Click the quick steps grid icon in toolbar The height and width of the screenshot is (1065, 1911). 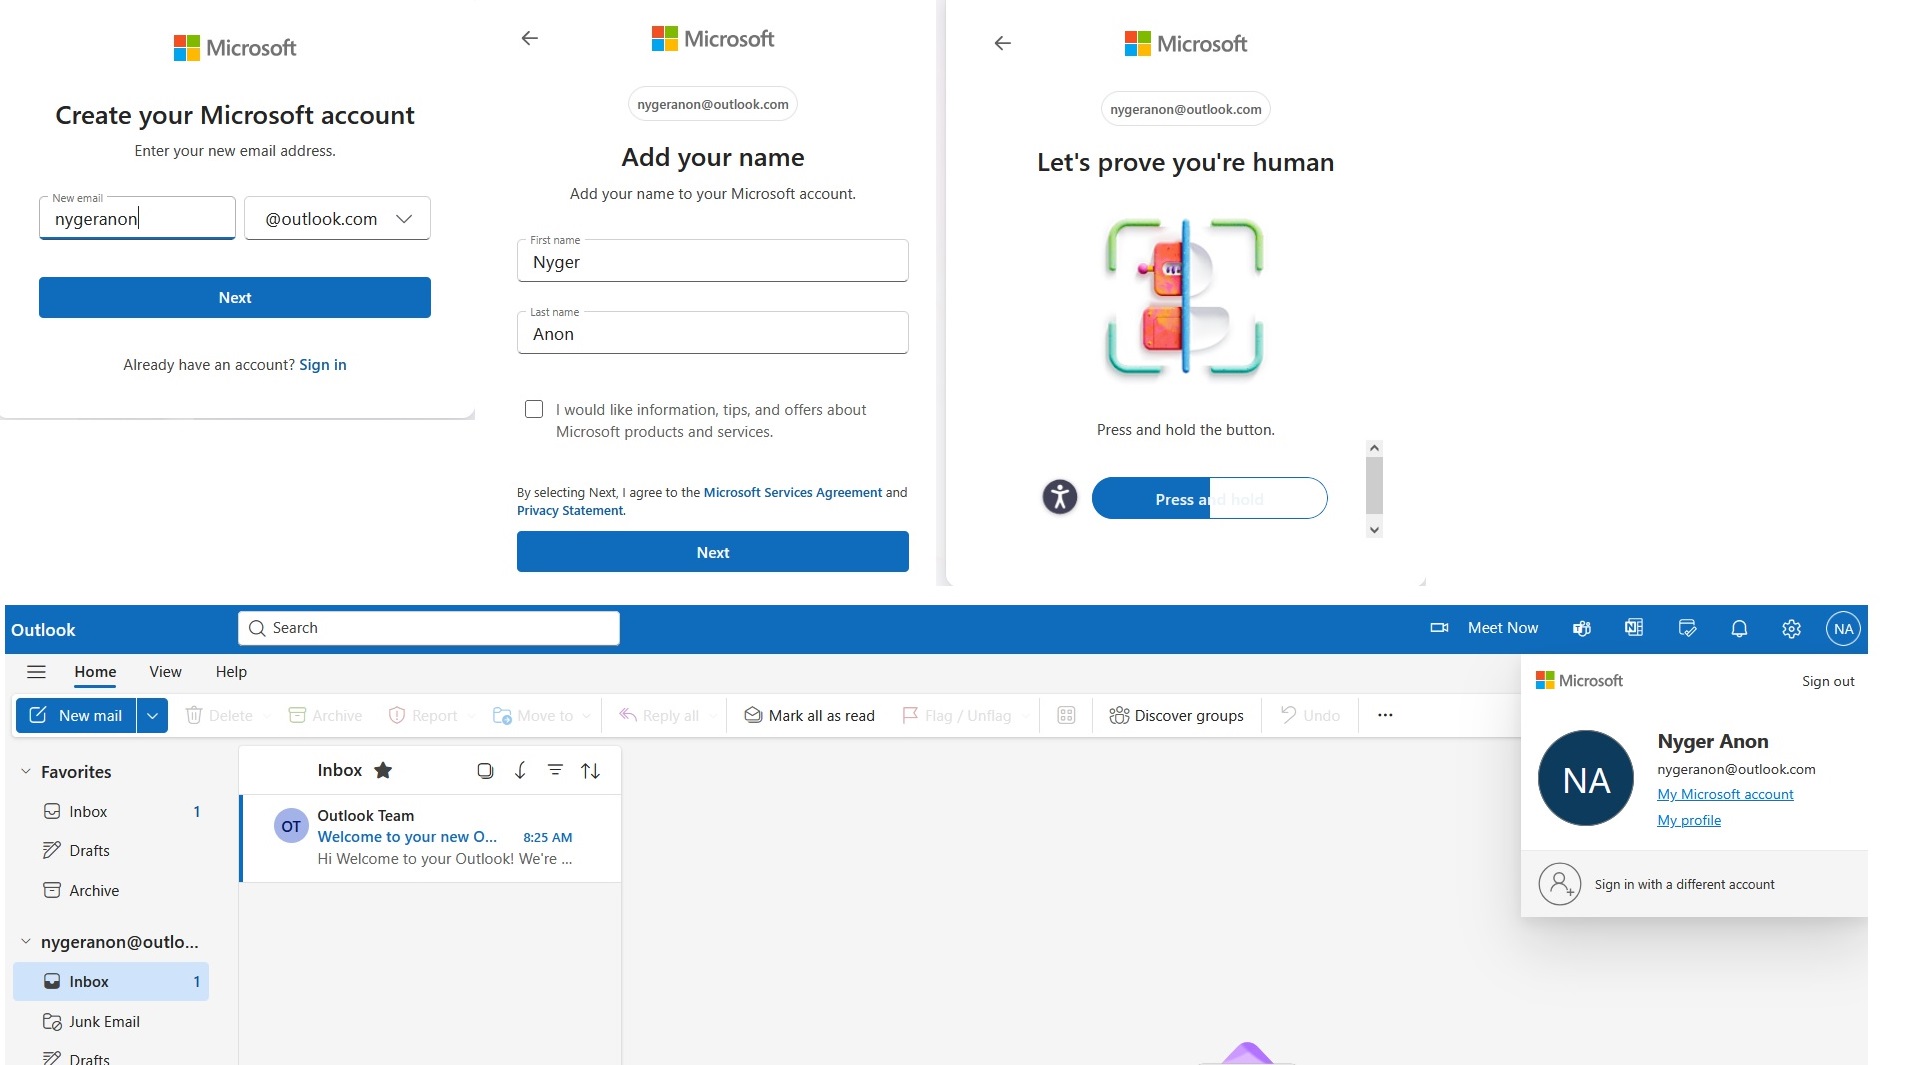1066,715
